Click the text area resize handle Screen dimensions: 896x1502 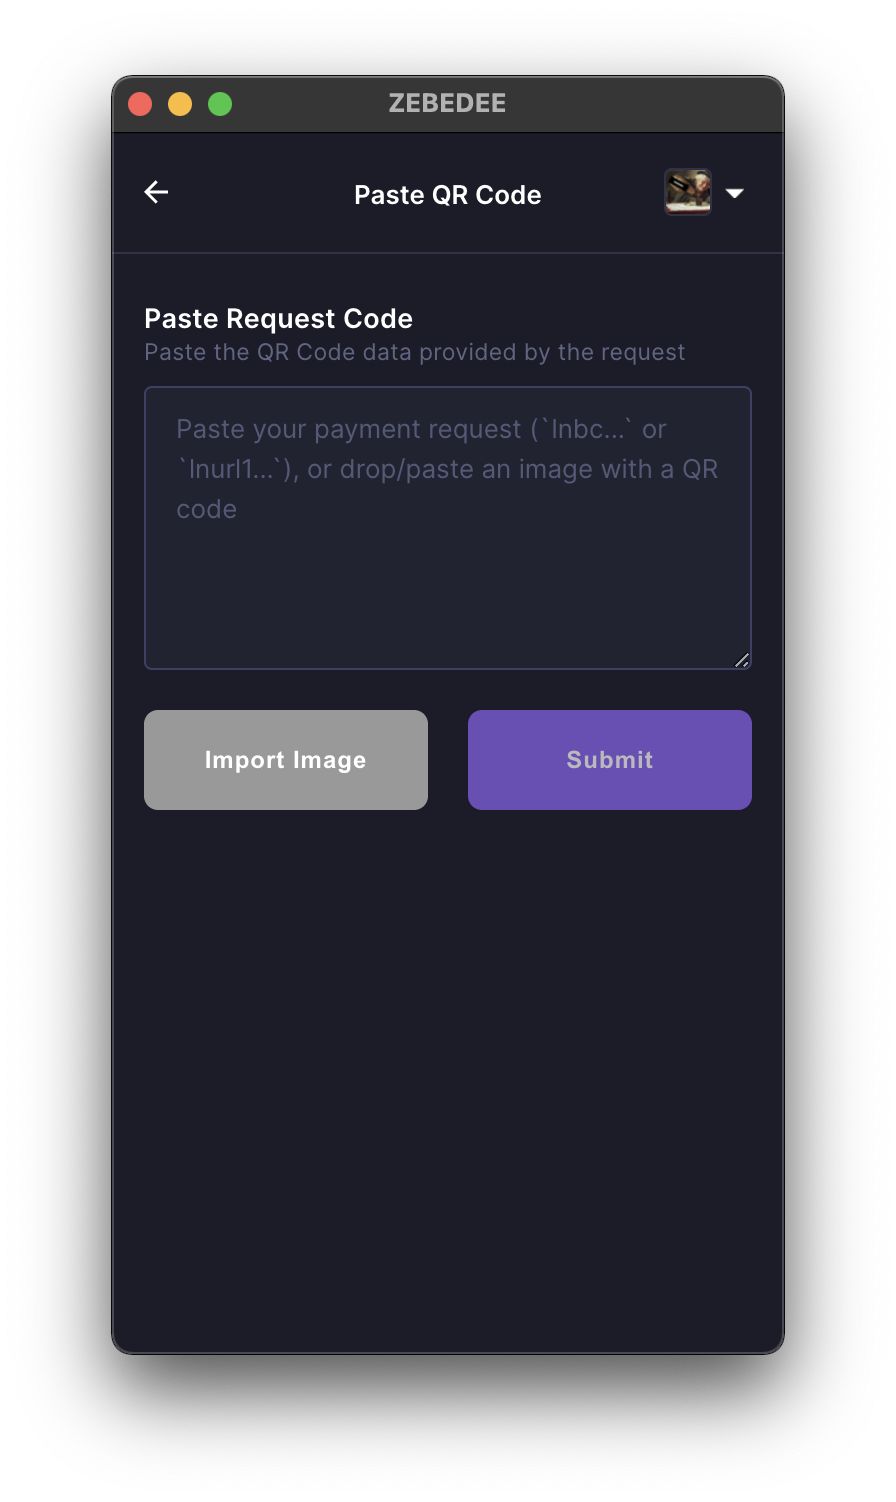pos(742,660)
